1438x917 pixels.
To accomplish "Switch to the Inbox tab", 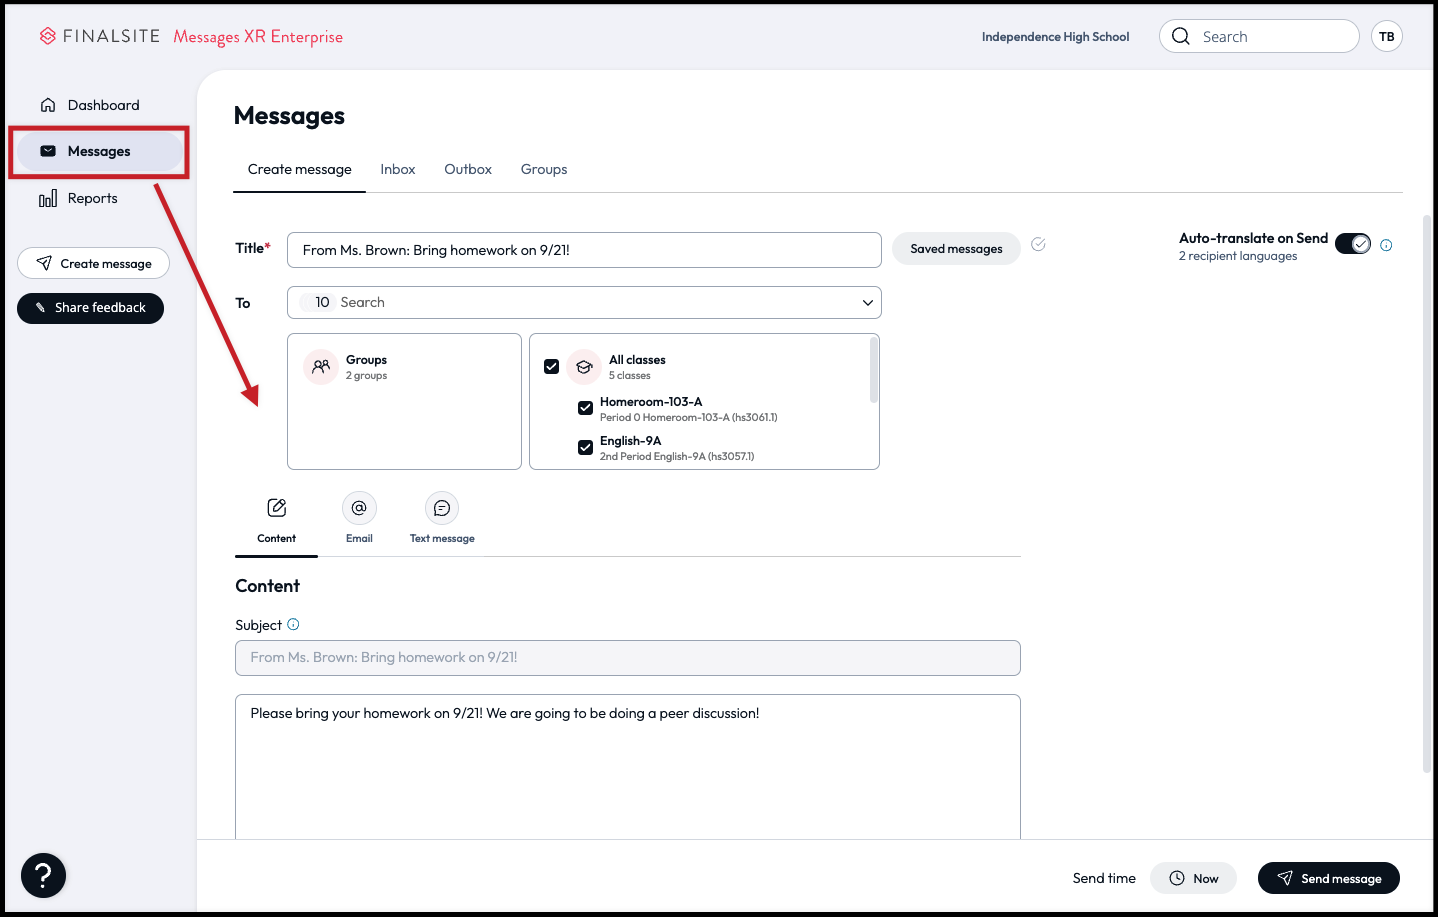I will [397, 169].
